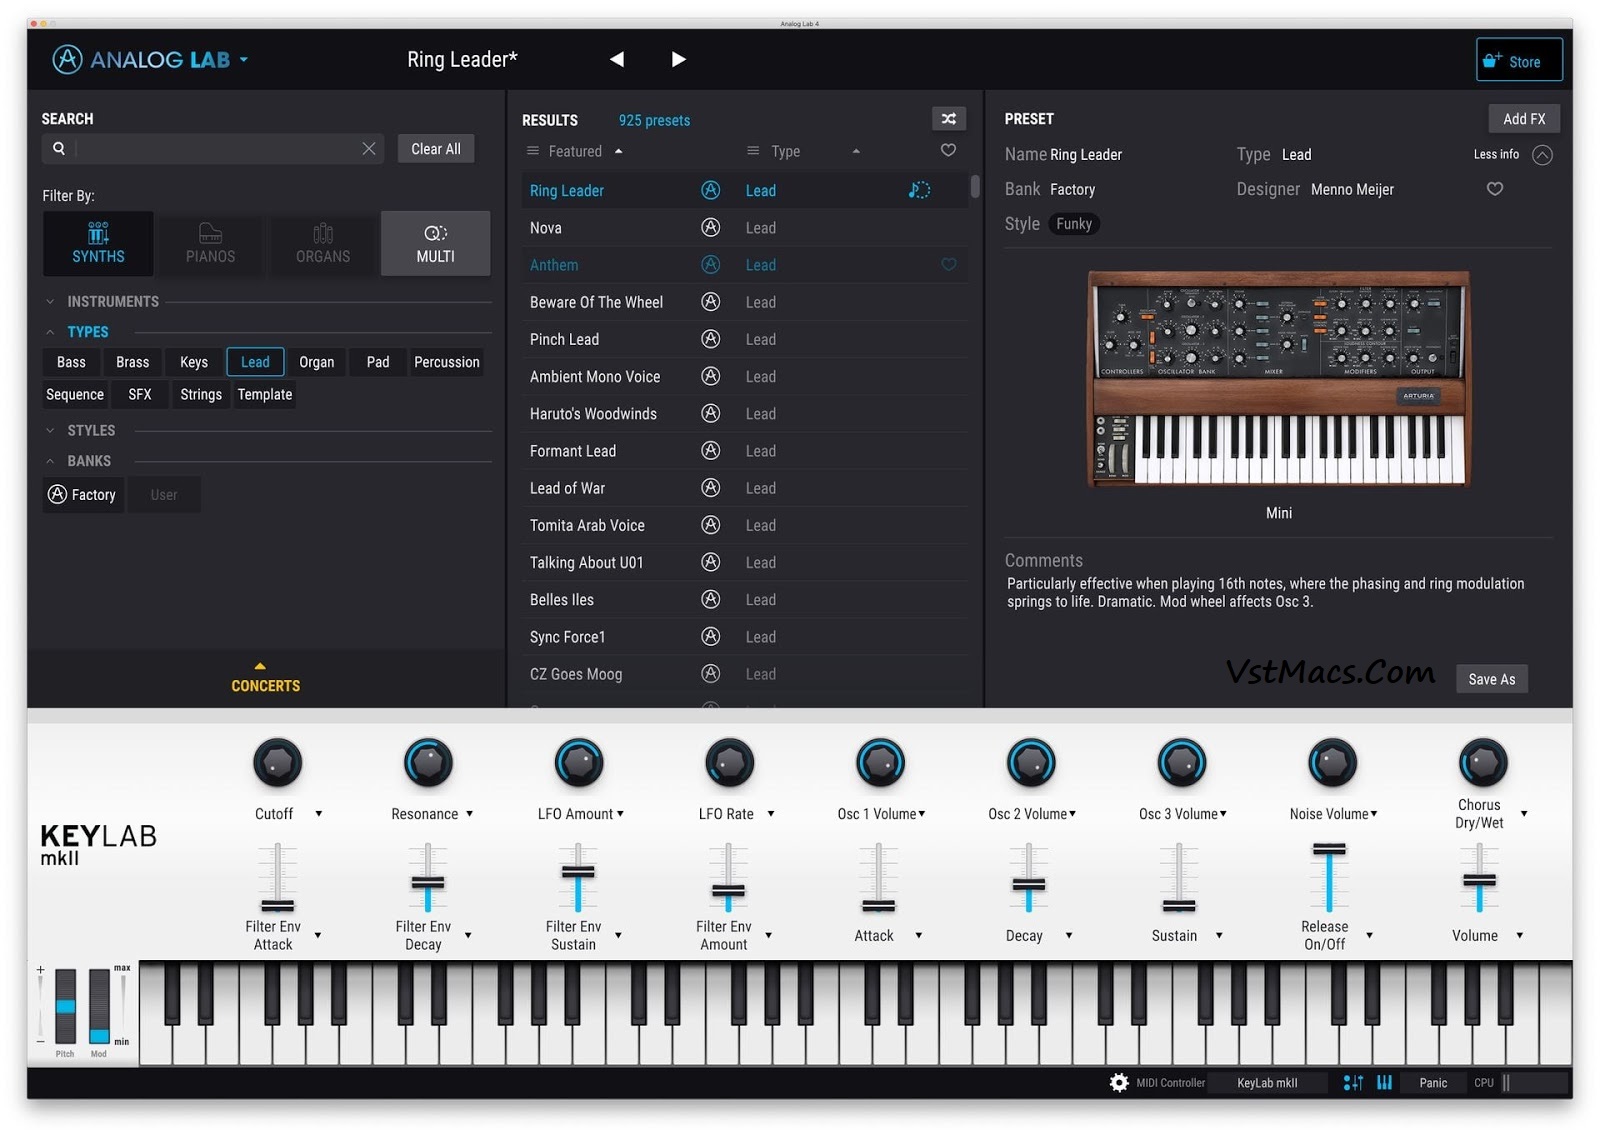Click the Clear All button
1600x1135 pixels.
pos(436,149)
